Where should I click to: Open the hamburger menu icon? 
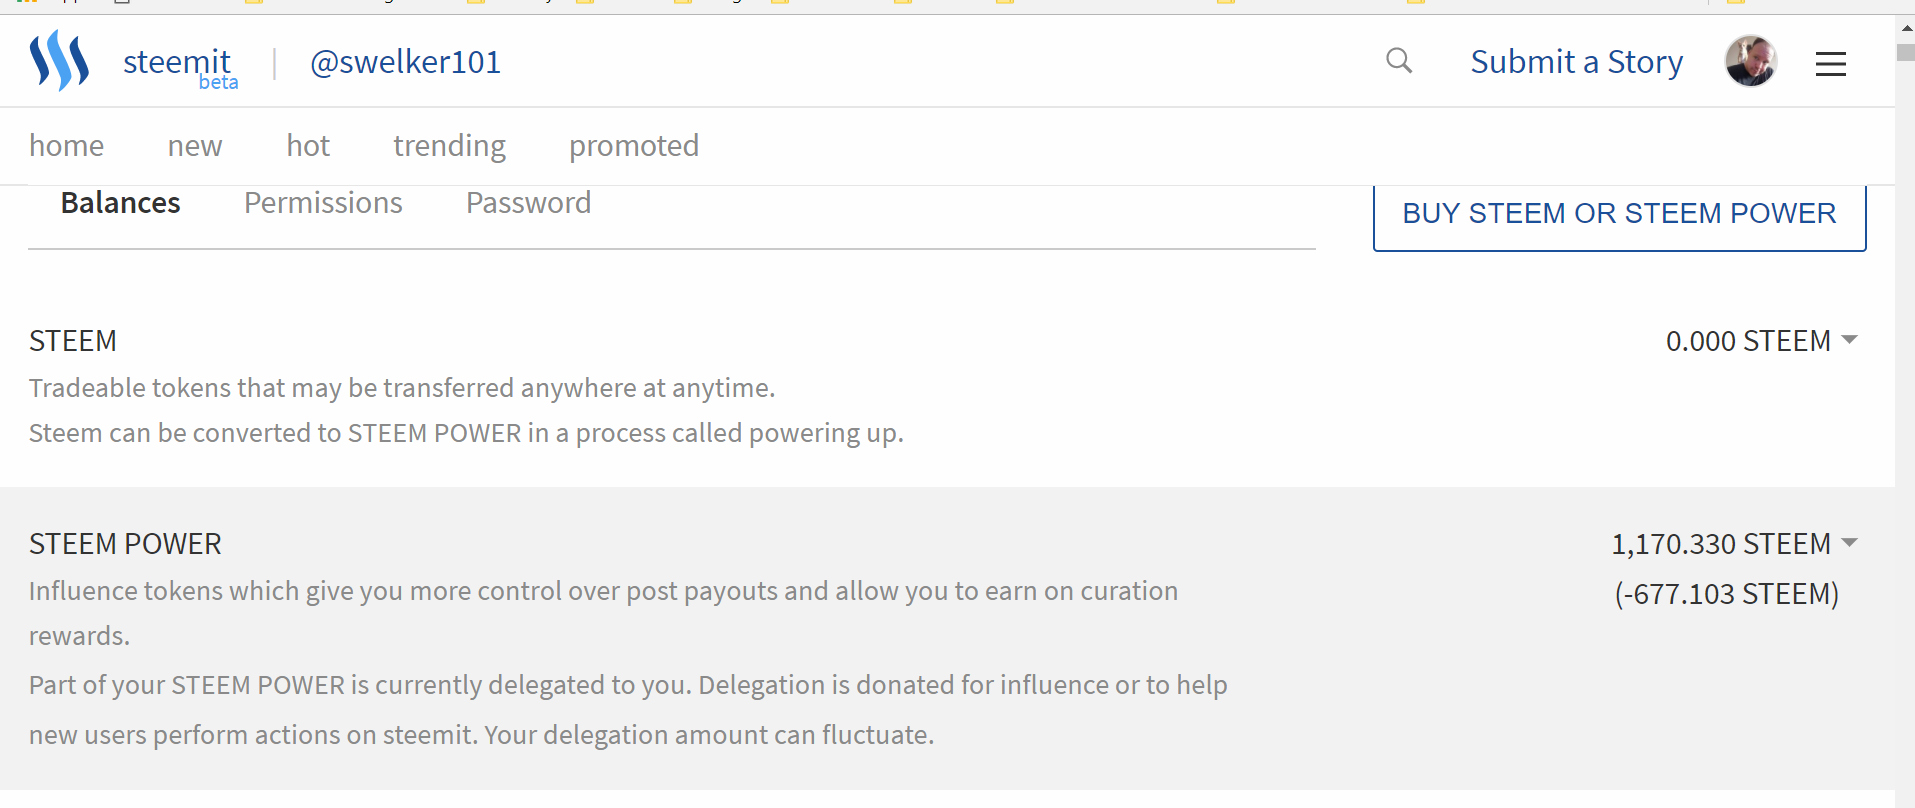[x=1830, y=64]
